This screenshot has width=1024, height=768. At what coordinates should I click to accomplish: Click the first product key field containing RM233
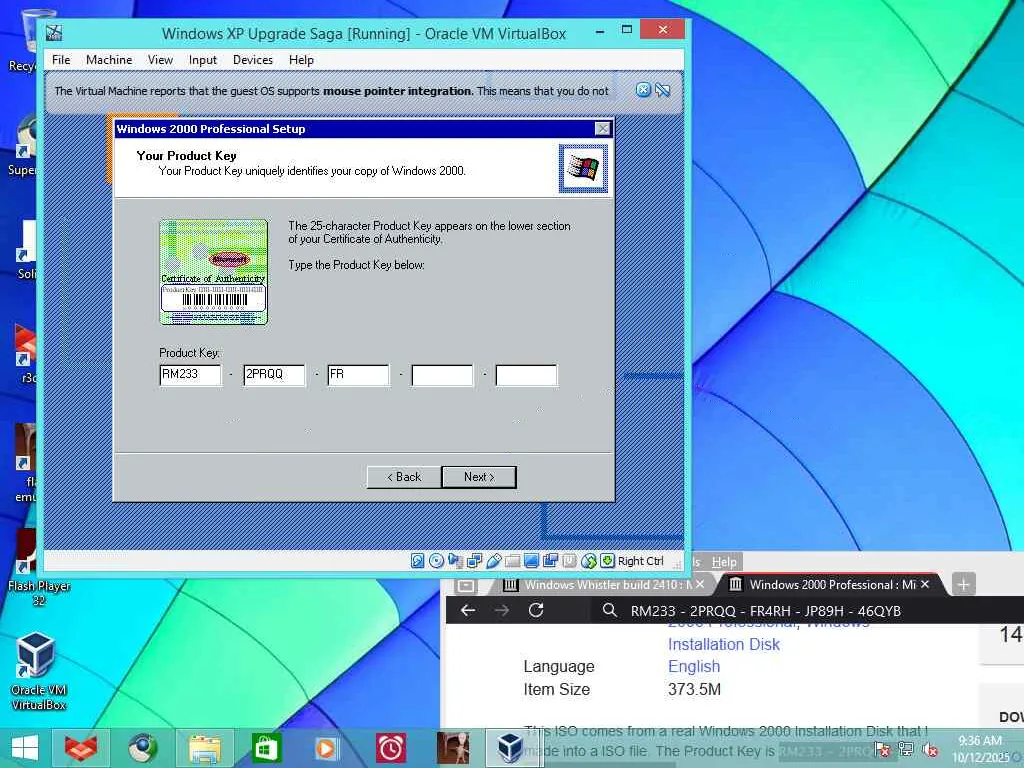point(190,375)
